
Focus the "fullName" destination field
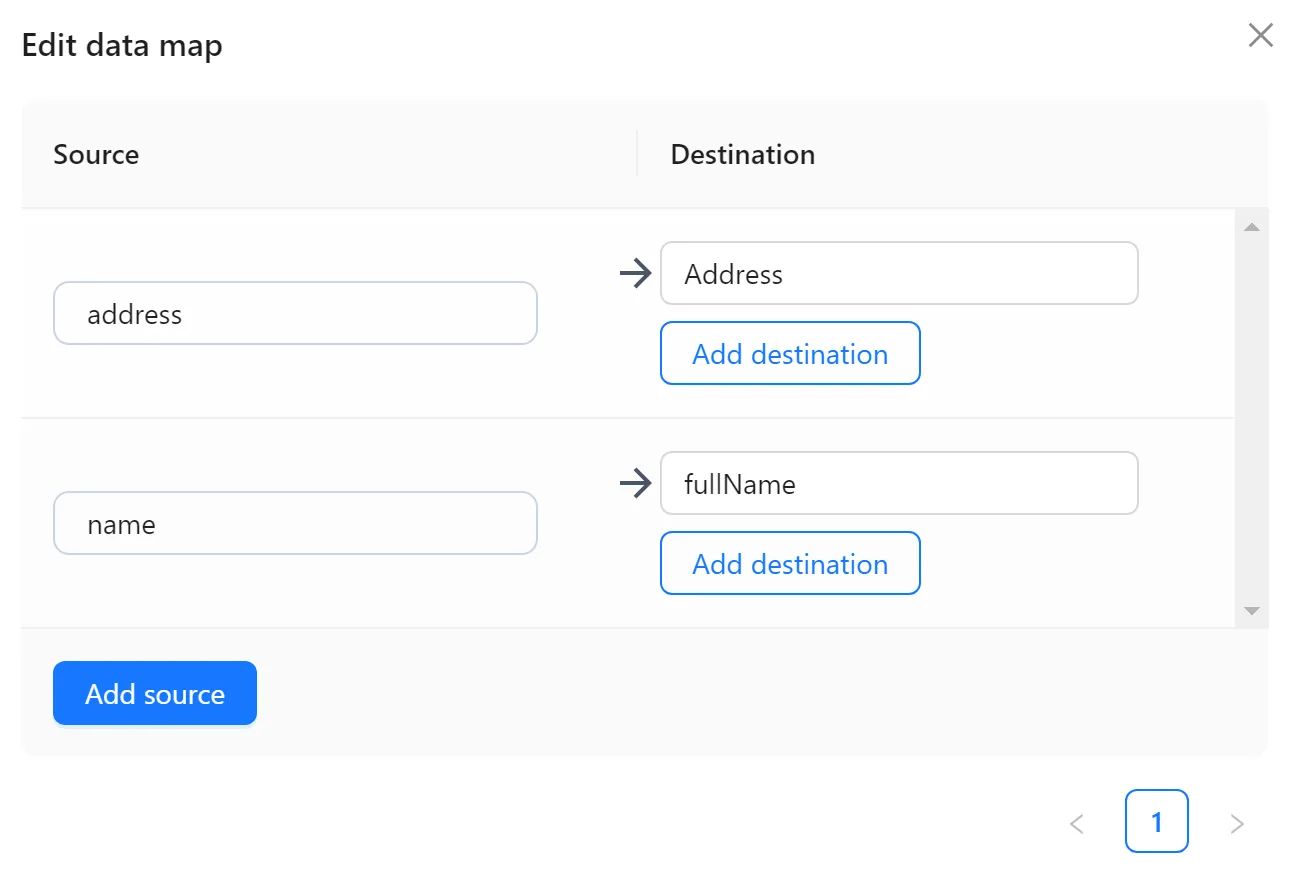coord(898,485)
